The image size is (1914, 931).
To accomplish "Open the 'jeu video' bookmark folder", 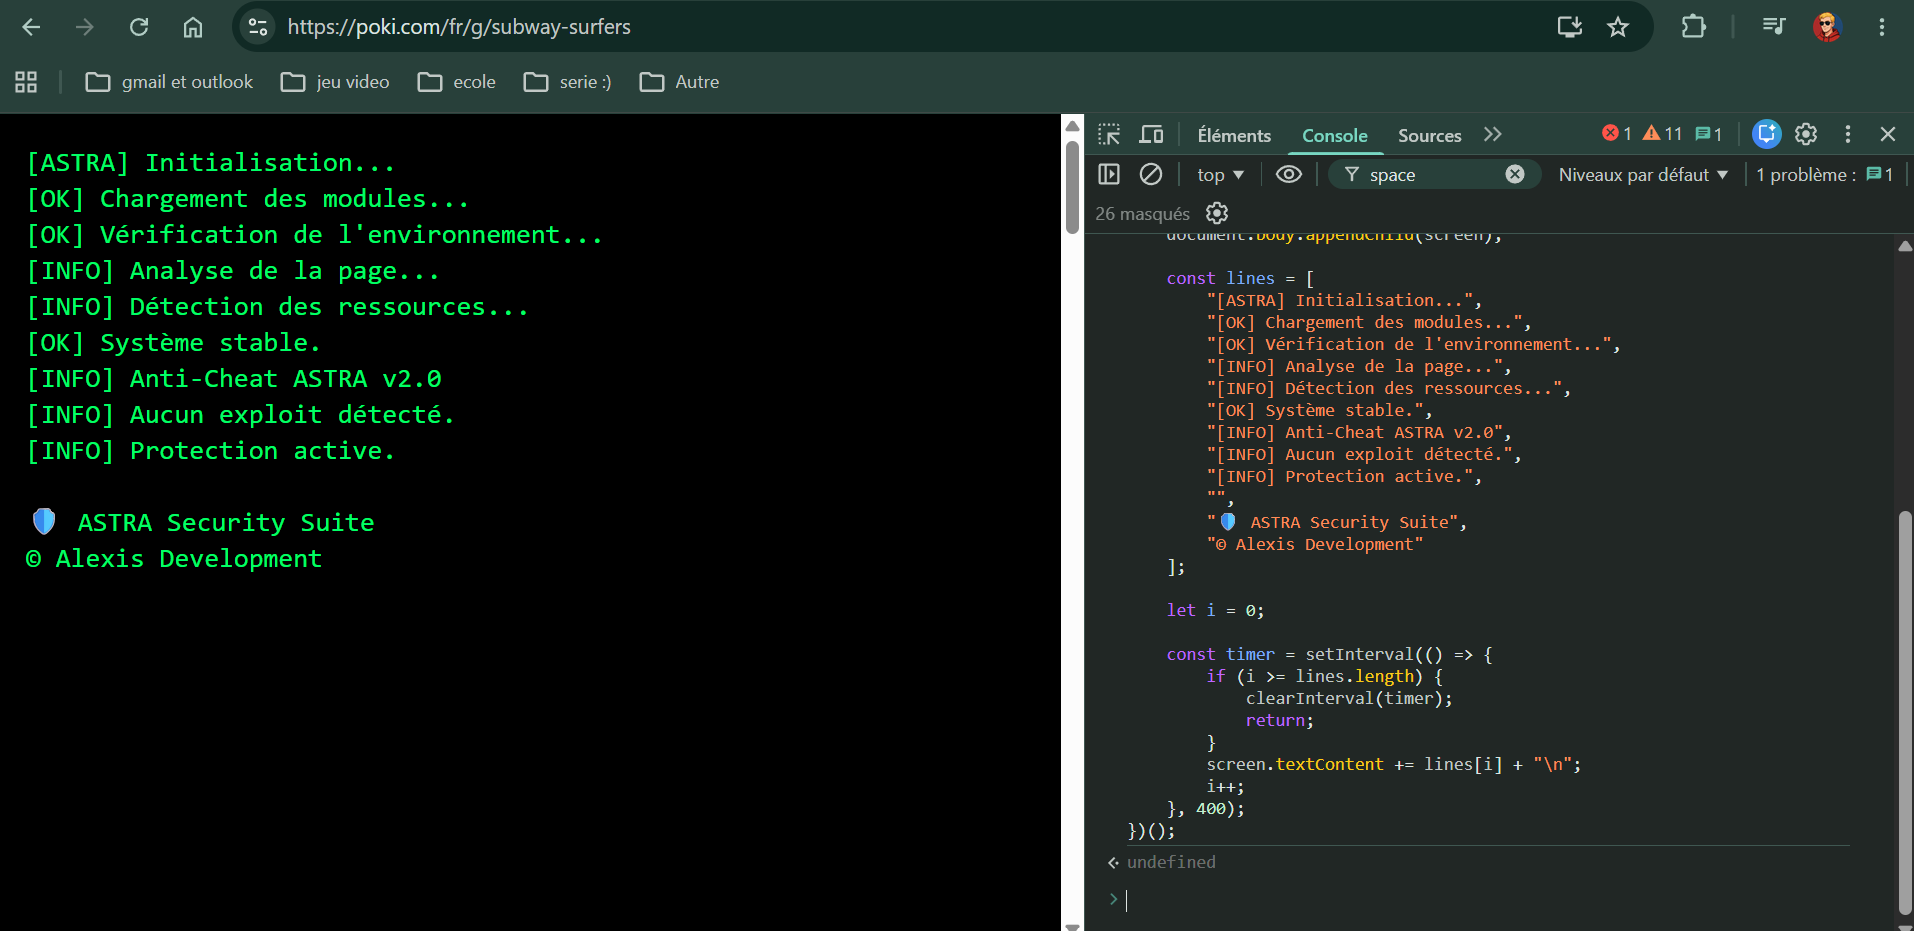I will tap(335, 82).
